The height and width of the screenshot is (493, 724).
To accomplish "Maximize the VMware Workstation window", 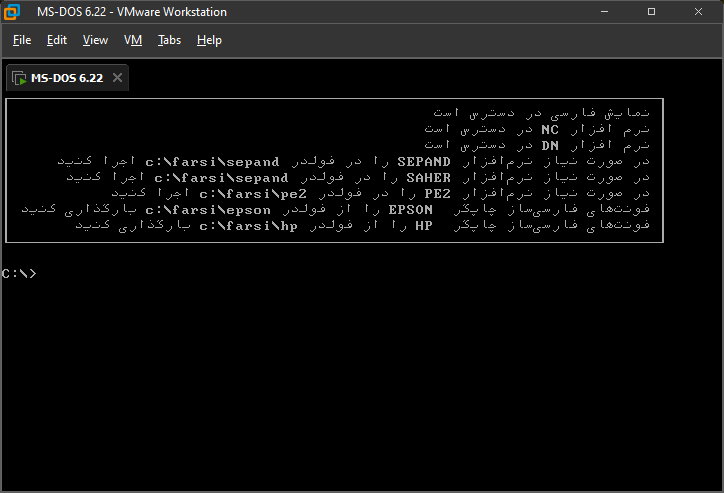I will coord(651,12).
